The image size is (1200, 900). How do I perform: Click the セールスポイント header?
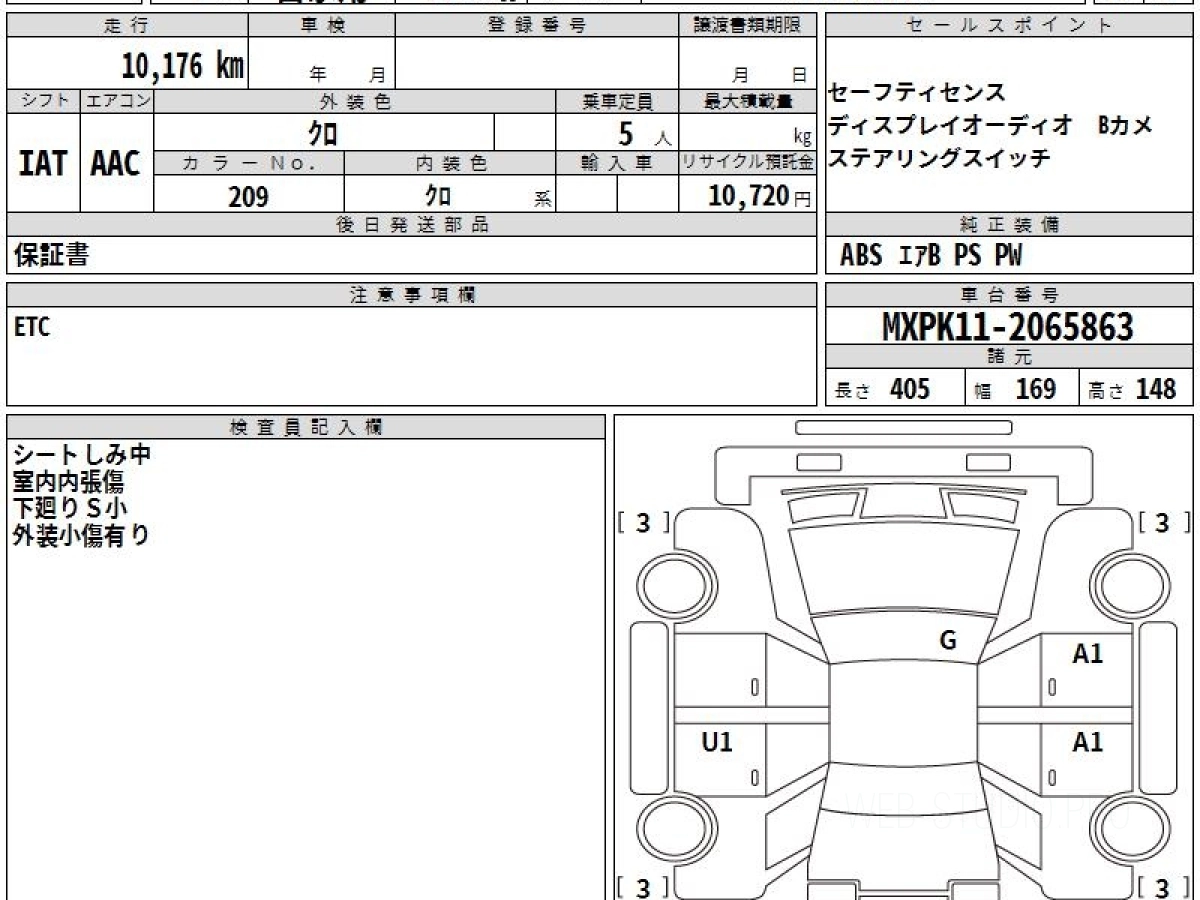pos(1010,26)
